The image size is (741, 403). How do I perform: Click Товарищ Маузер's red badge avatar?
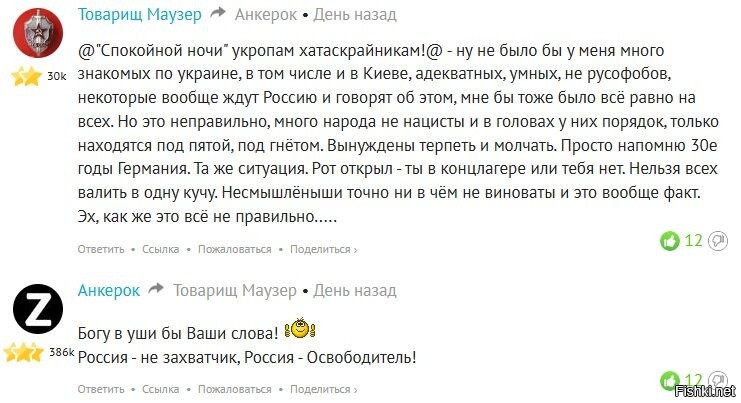[x=37, y=36]
